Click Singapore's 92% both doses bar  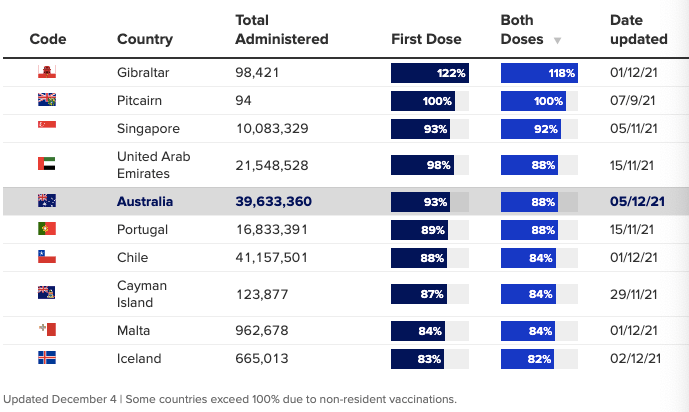[531, 129]
